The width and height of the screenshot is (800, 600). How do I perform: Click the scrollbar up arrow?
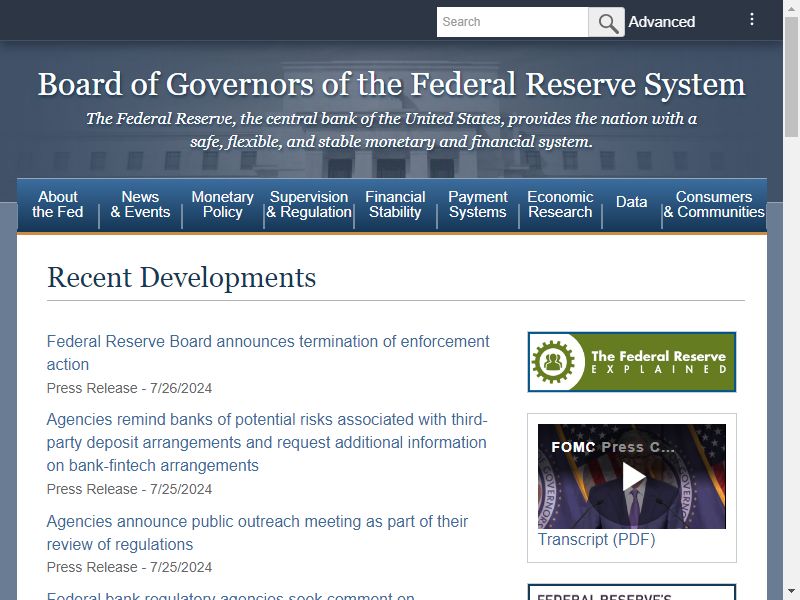pos(792,7)
